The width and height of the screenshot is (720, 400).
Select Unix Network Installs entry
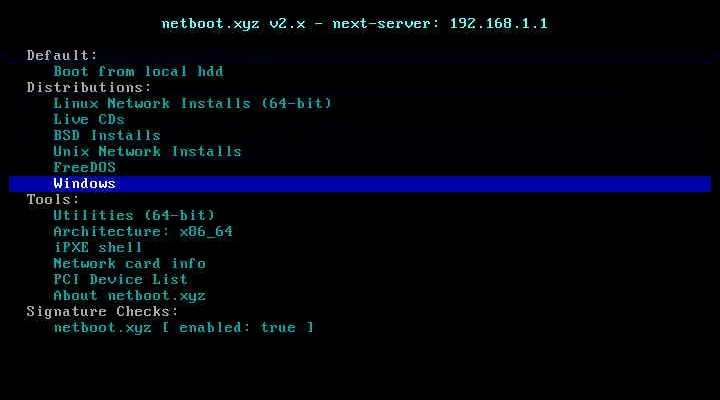point(147,152)
